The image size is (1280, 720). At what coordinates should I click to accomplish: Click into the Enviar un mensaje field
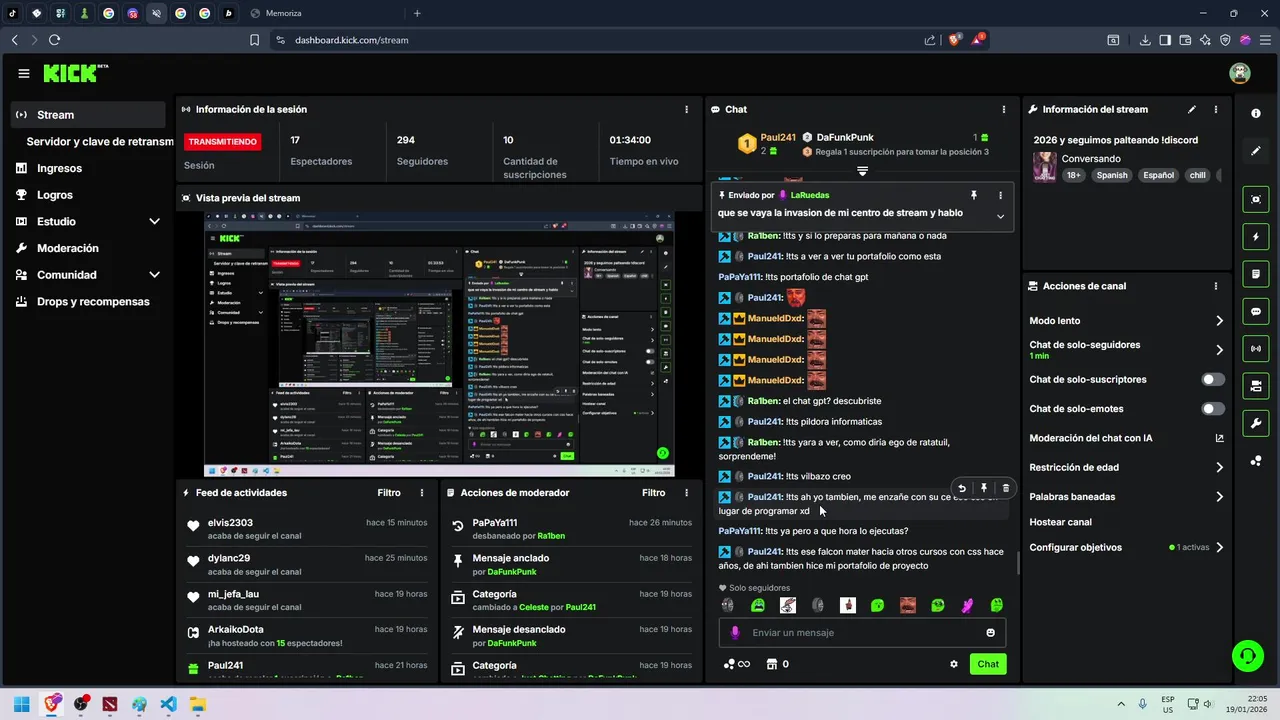point(862,633)
